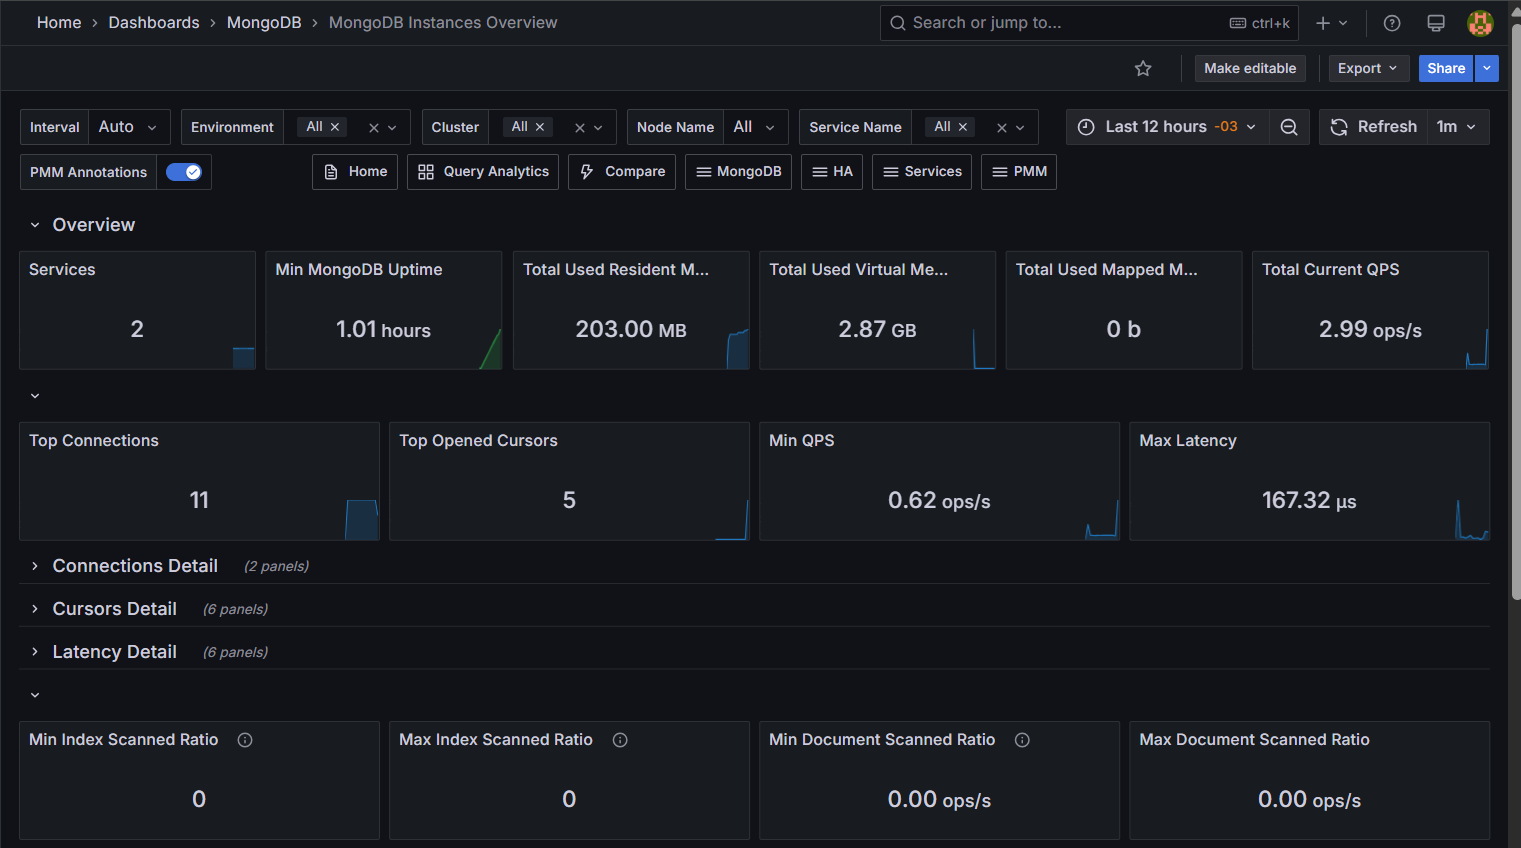Click the Make editable button

(x=1249, y=68)
